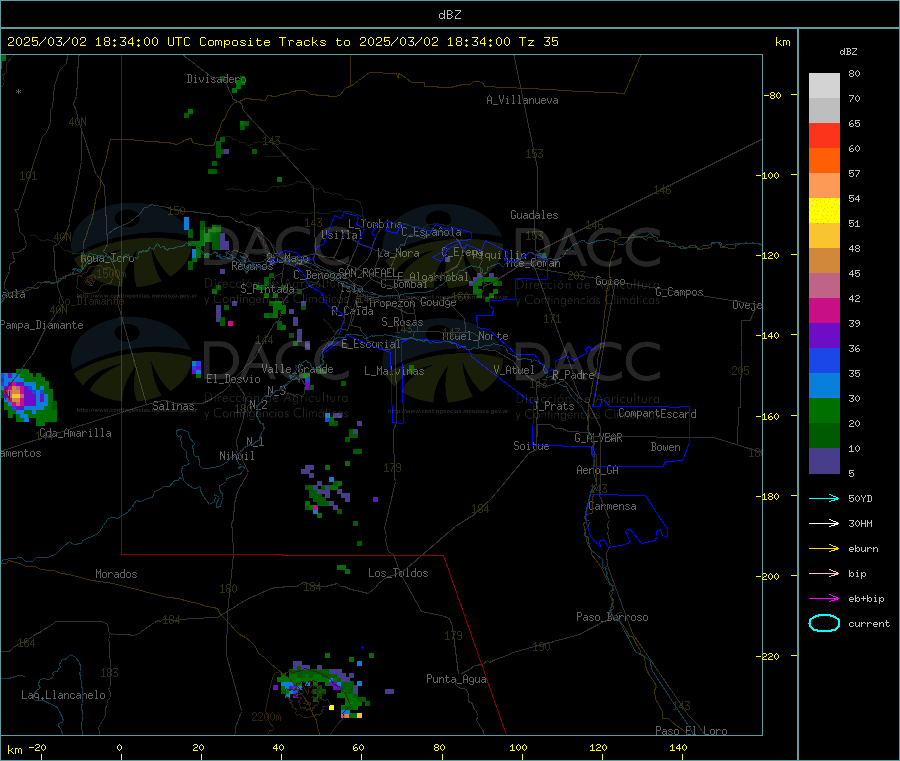
Task: Click the 65 dBZ red color swatch
Action: (x=824, y=135)
